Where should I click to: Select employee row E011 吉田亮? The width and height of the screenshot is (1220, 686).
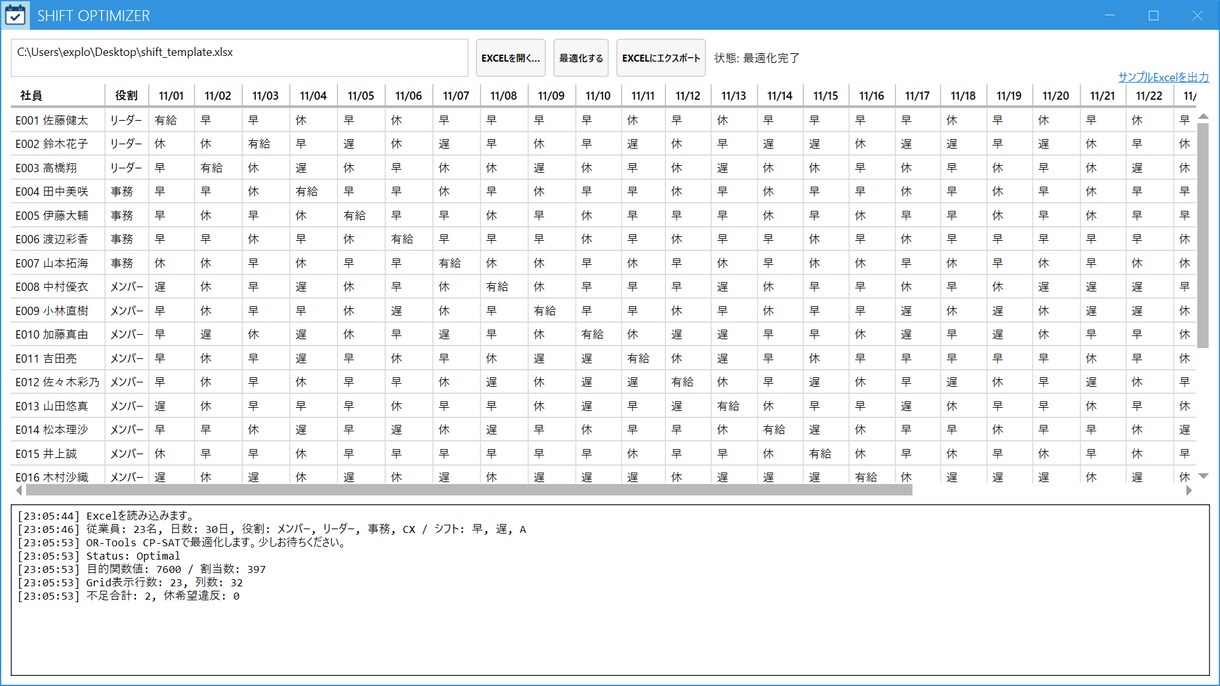[604, 358]
